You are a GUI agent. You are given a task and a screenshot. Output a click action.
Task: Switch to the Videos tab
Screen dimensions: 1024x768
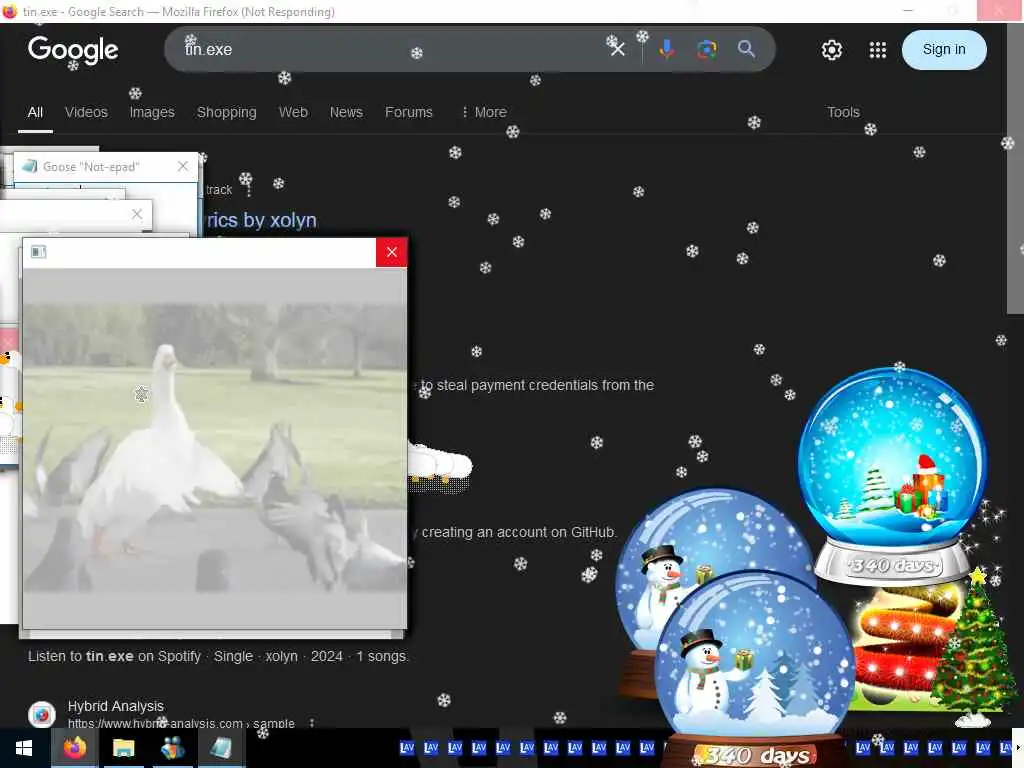coord(86,112)
